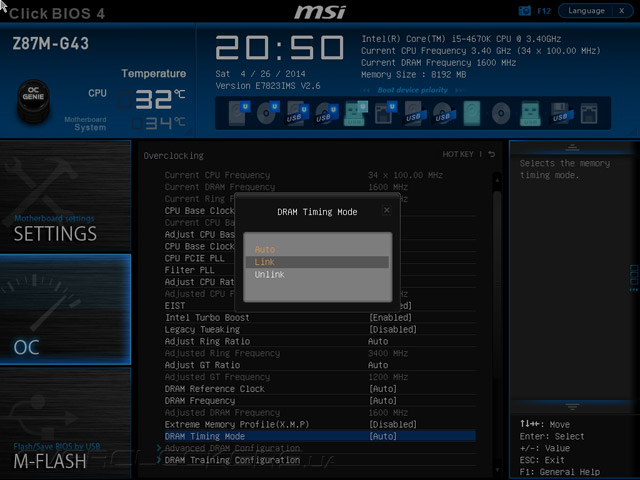The image size is (640, 480).
Task: Select the non-UEFI USB optical disc icon
Action: (x=444, y=113)
